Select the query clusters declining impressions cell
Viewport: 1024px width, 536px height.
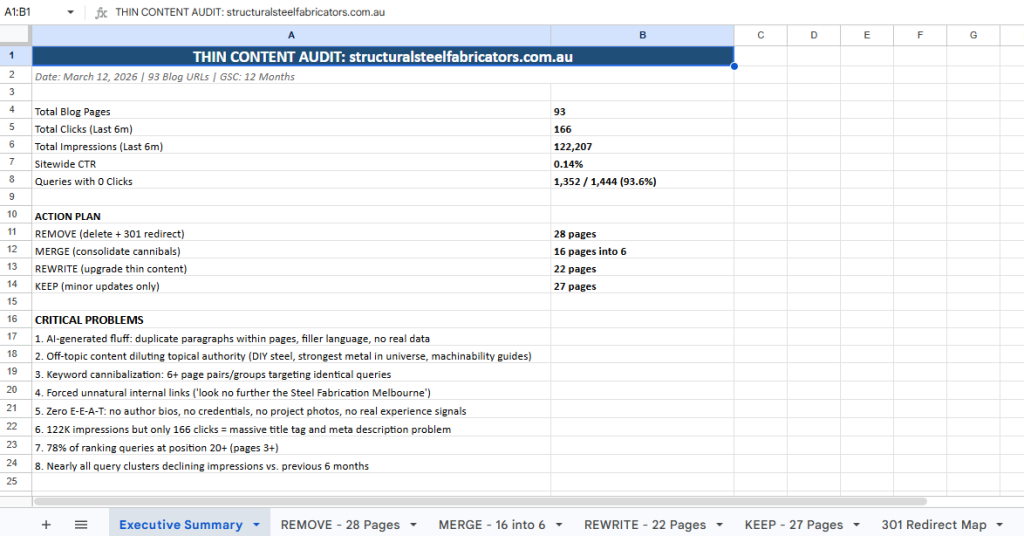[291, 465]
